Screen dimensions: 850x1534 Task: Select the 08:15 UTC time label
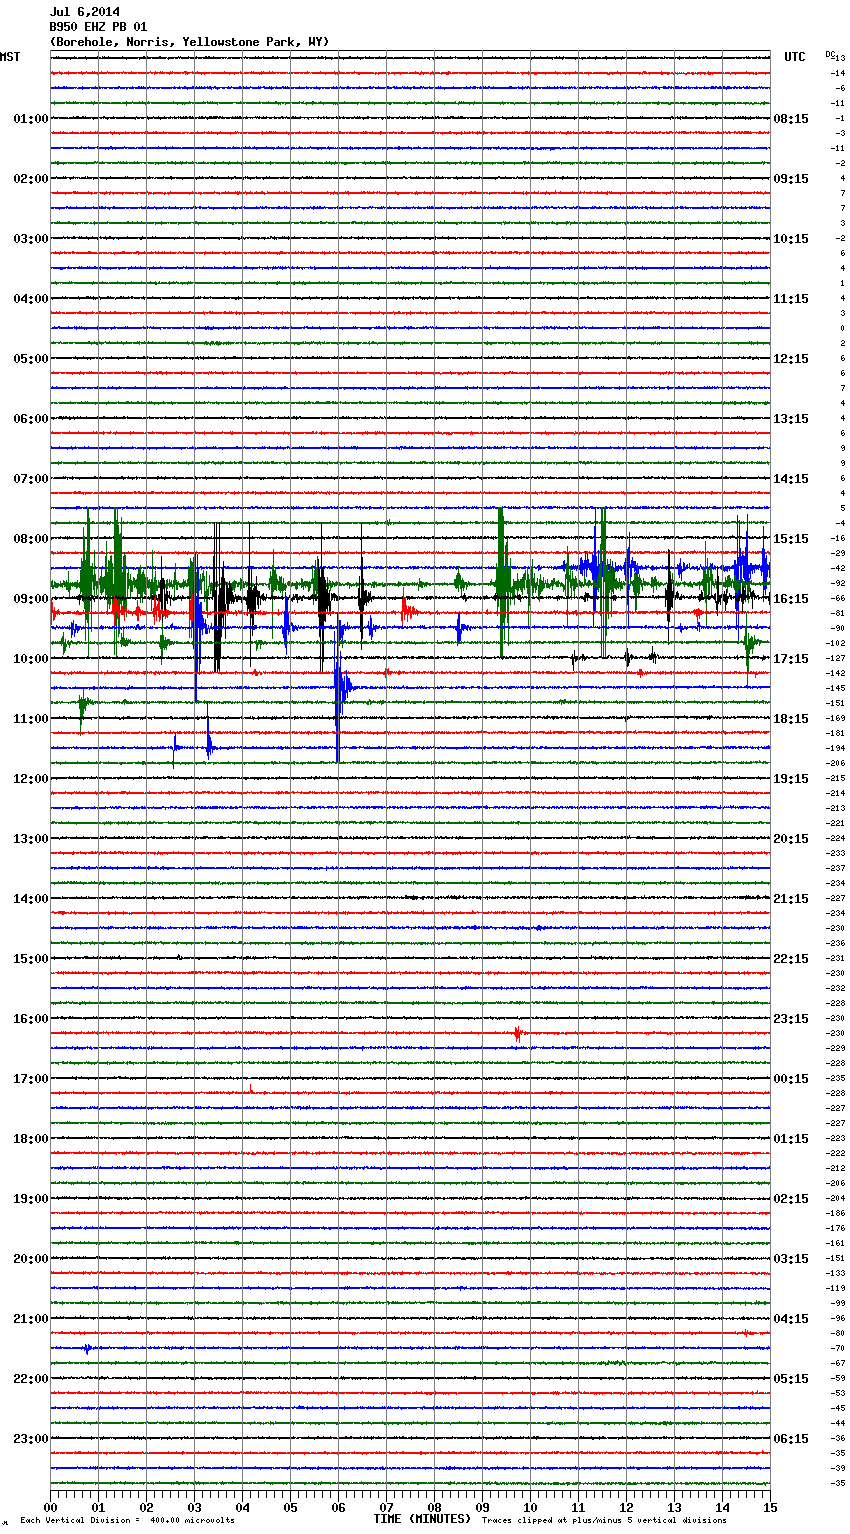791,119
